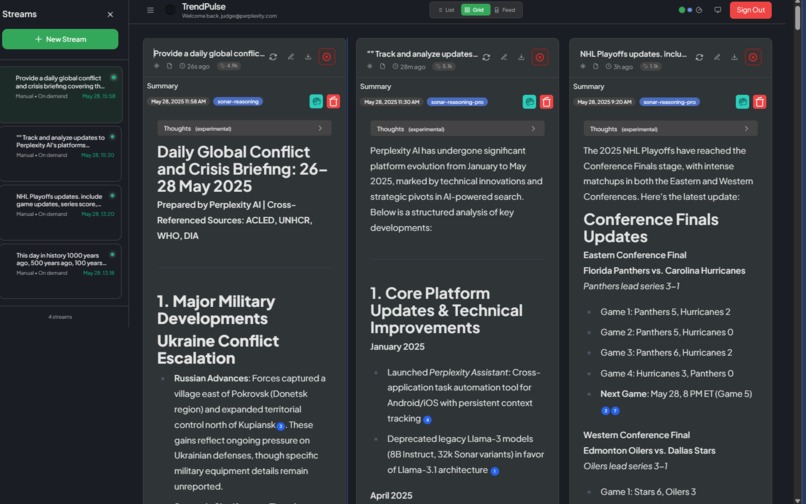Viewport: 806px width, 504px height.
Task: Expand Thoughts in global conflict card
Action: point(244,128)
